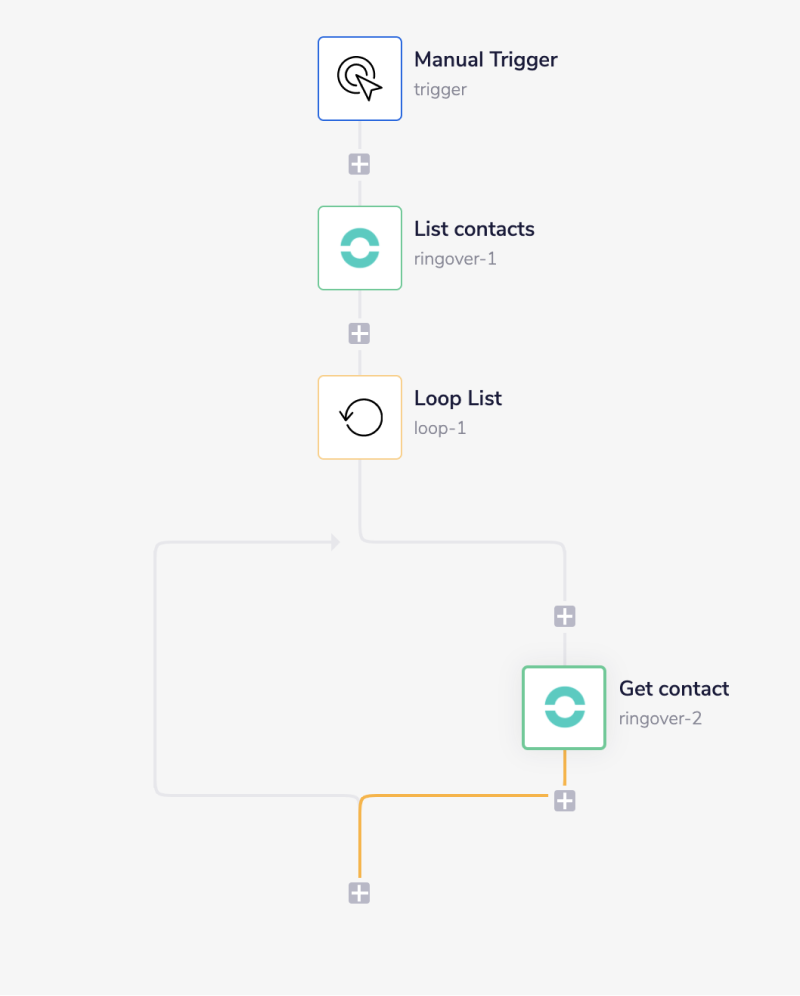This screenshot has width=800, height=996.
Task: Select the Ringover icon on Get contact node
Action: click(563, 707)
